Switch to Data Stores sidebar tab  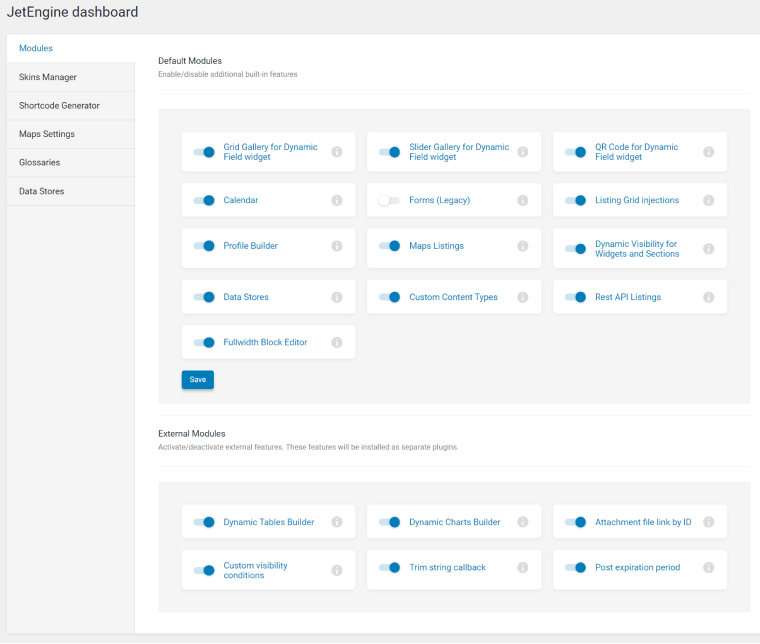(x=71, y=191)
